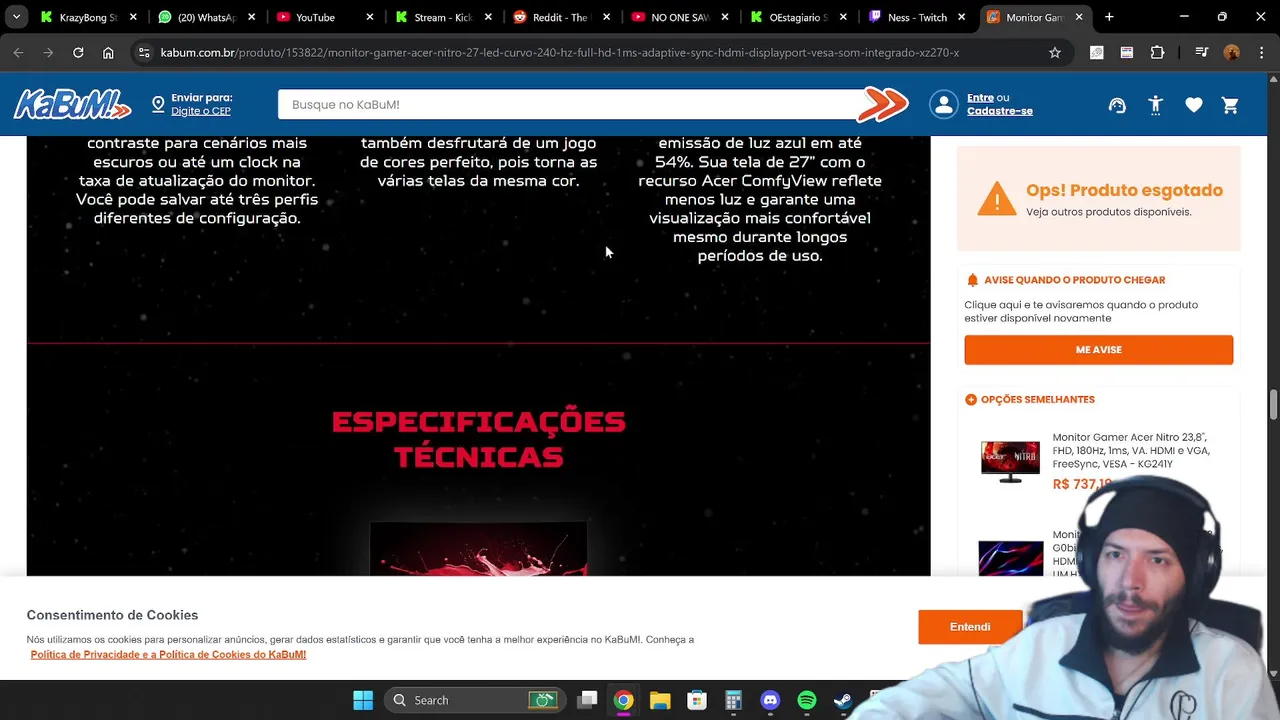The height and width of the screenshot is (720, 1280).
Task: Switch to the WhatsApp tab
Action: click(x=206, y=17)
